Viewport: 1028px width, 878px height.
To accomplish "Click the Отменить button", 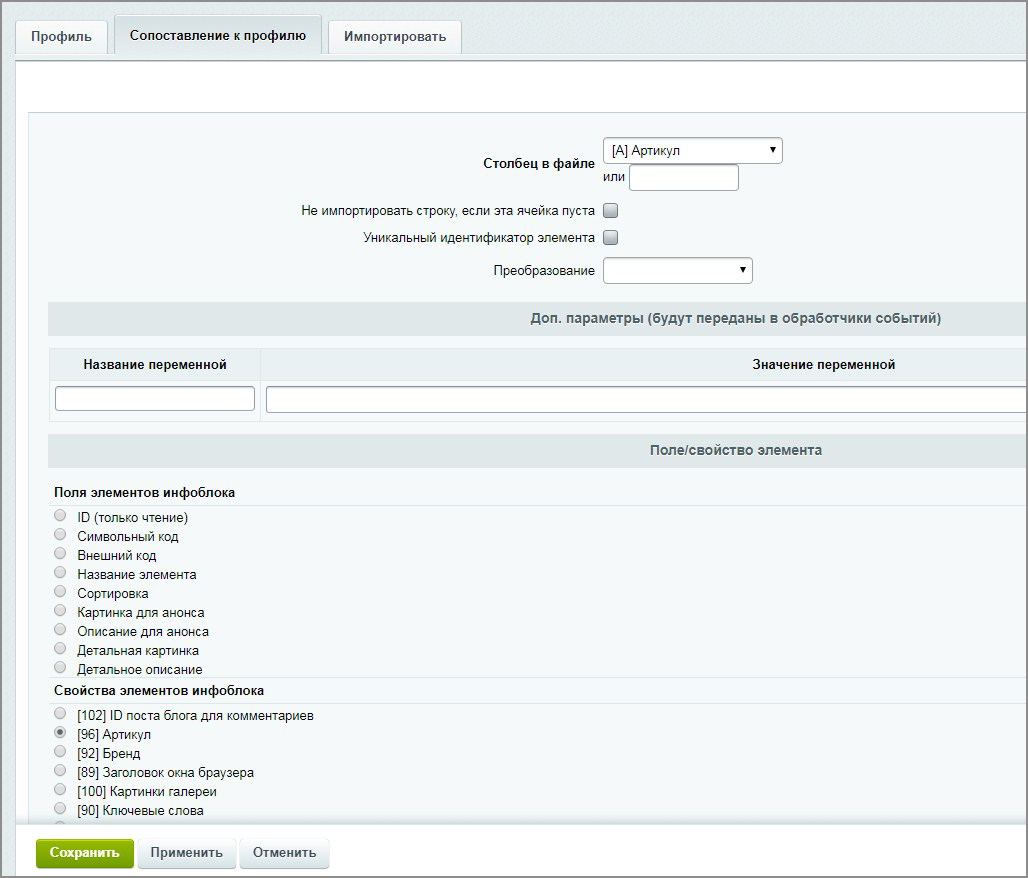I will [x=284, y=853].
